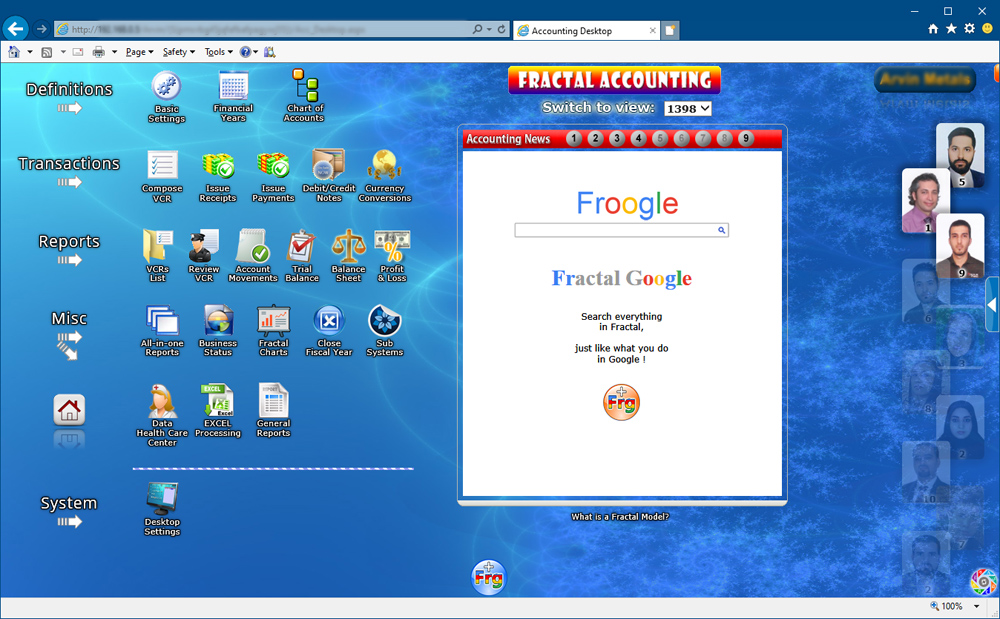Image resolution: width=1000 pixels, height=619 pixels.
Task: Open the zoom level 100% dropdown arrow
Action: click(976, 606)
